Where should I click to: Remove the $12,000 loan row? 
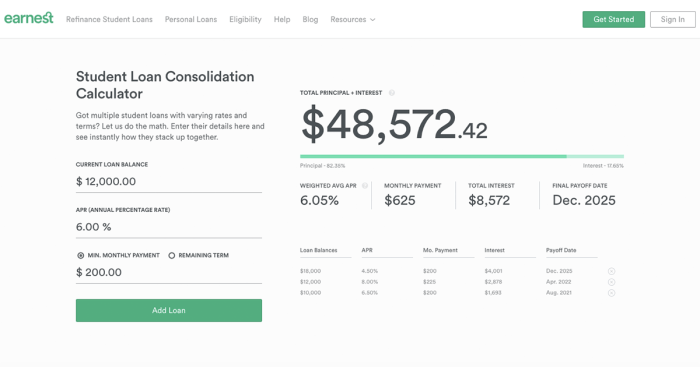click(x=612, y=282)
